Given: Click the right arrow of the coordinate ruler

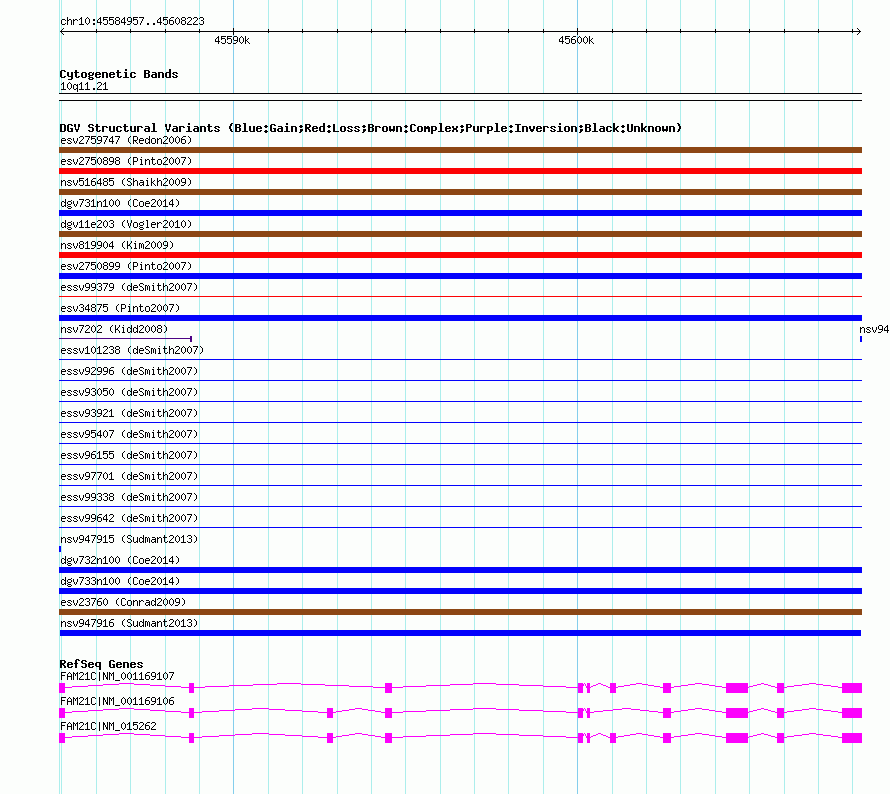Looking at the screenshot, I should coord(858,32).
